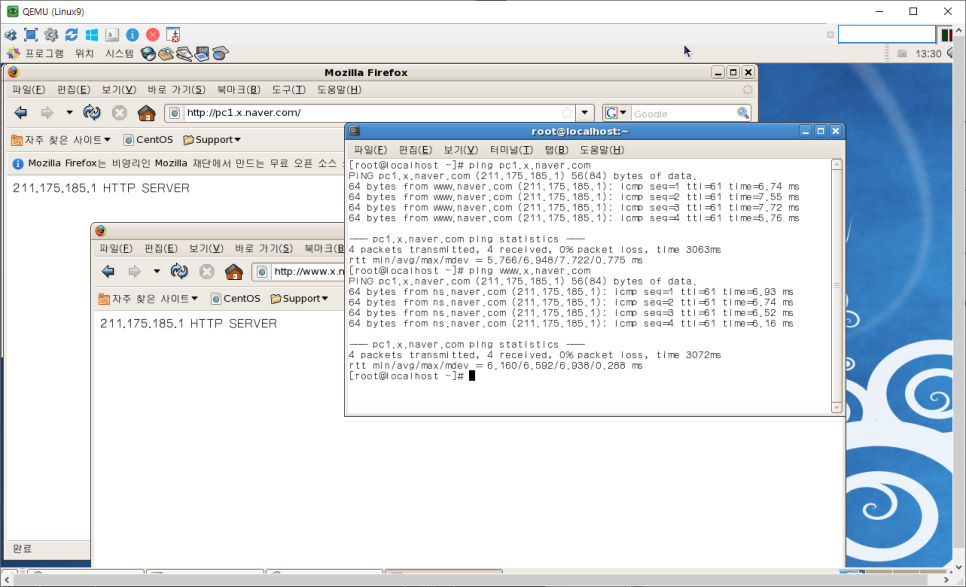Go home in main Firefox window
The height and width of the screenshot is (587, 966).
pyautogui.click(x=147, y=113)
